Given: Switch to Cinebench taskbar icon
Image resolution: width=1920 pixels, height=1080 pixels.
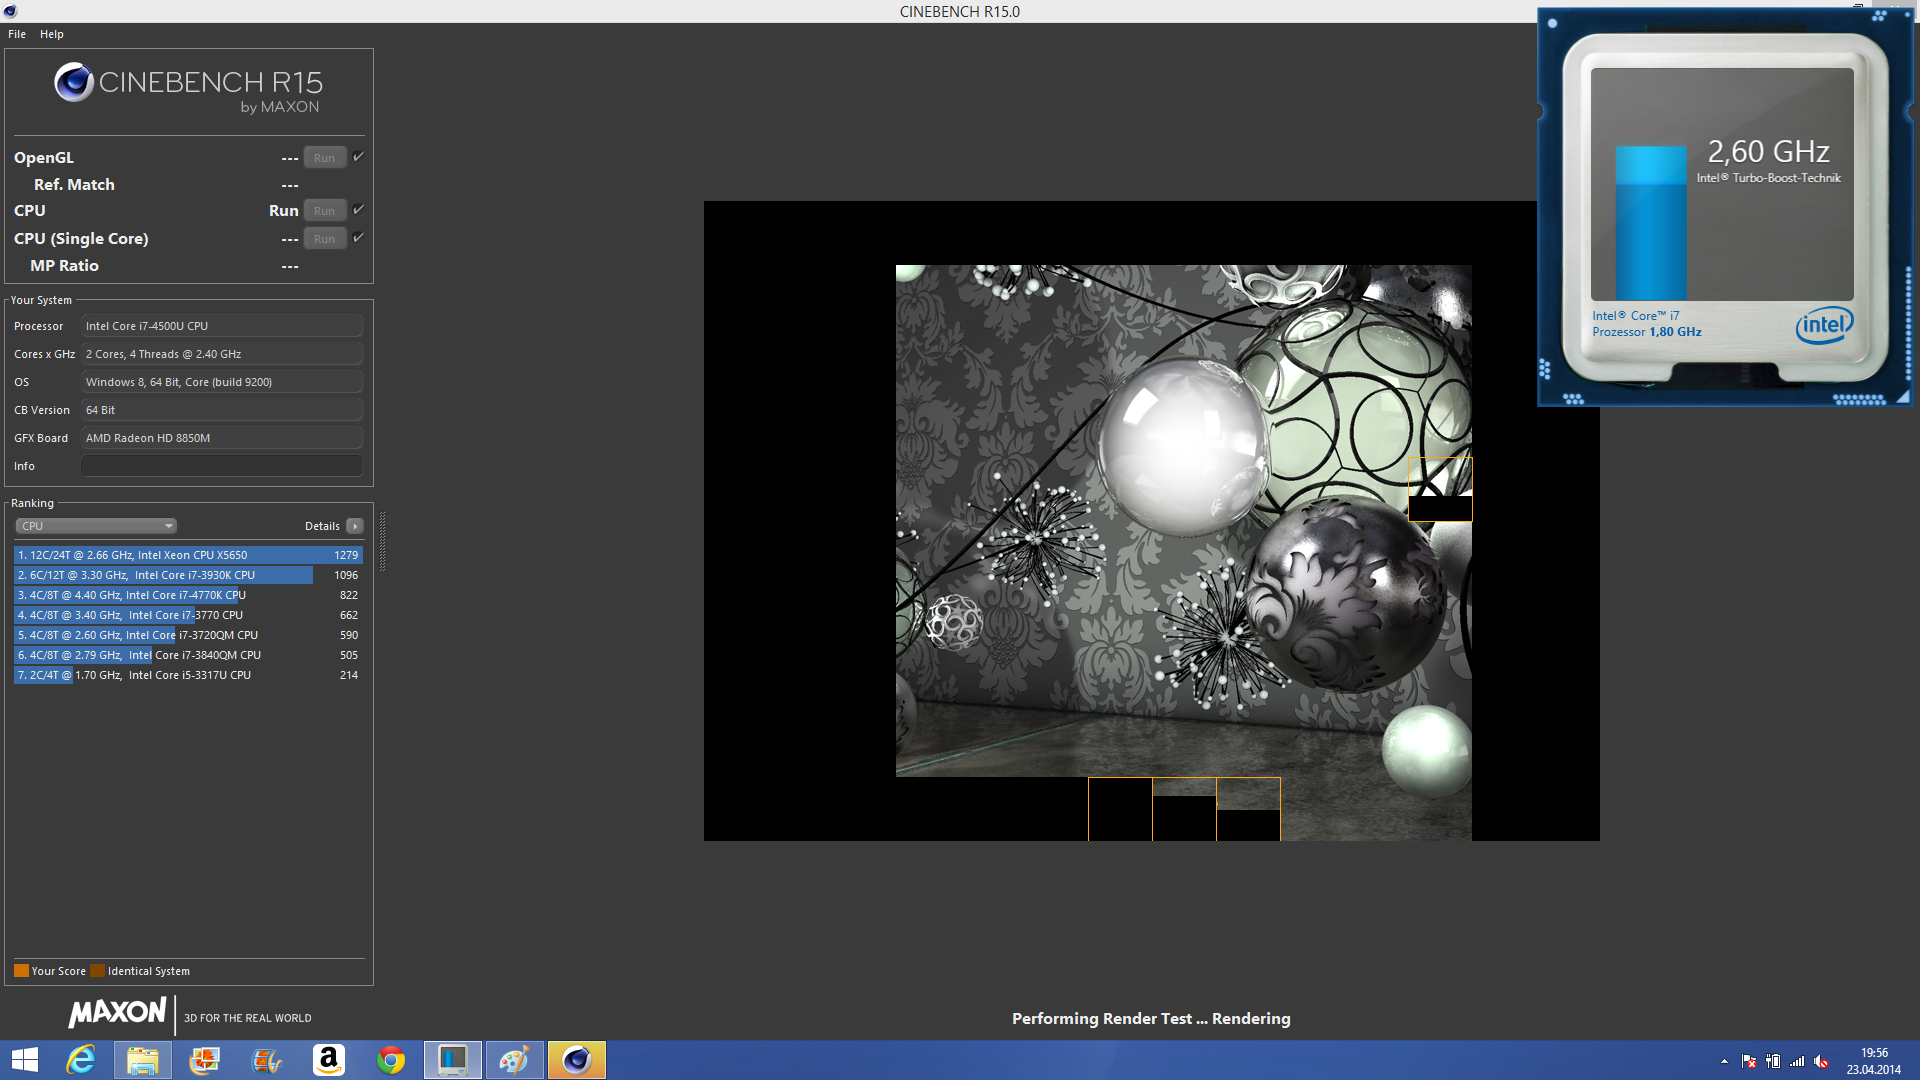Looking at the screenshot, I should click(x=577, y=1060).
